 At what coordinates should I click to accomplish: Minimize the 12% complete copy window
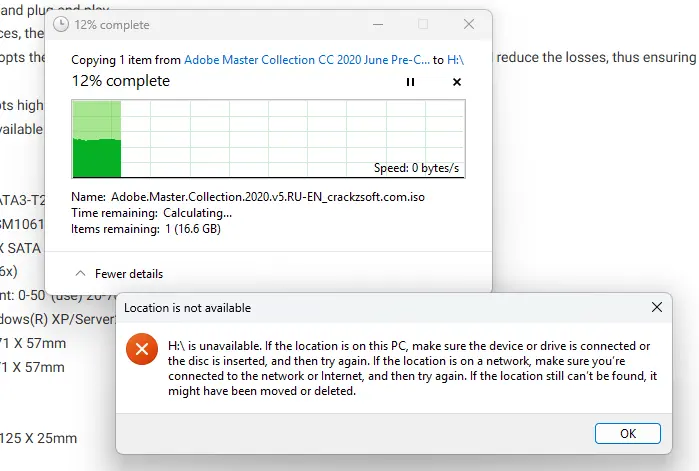[378, 25]
